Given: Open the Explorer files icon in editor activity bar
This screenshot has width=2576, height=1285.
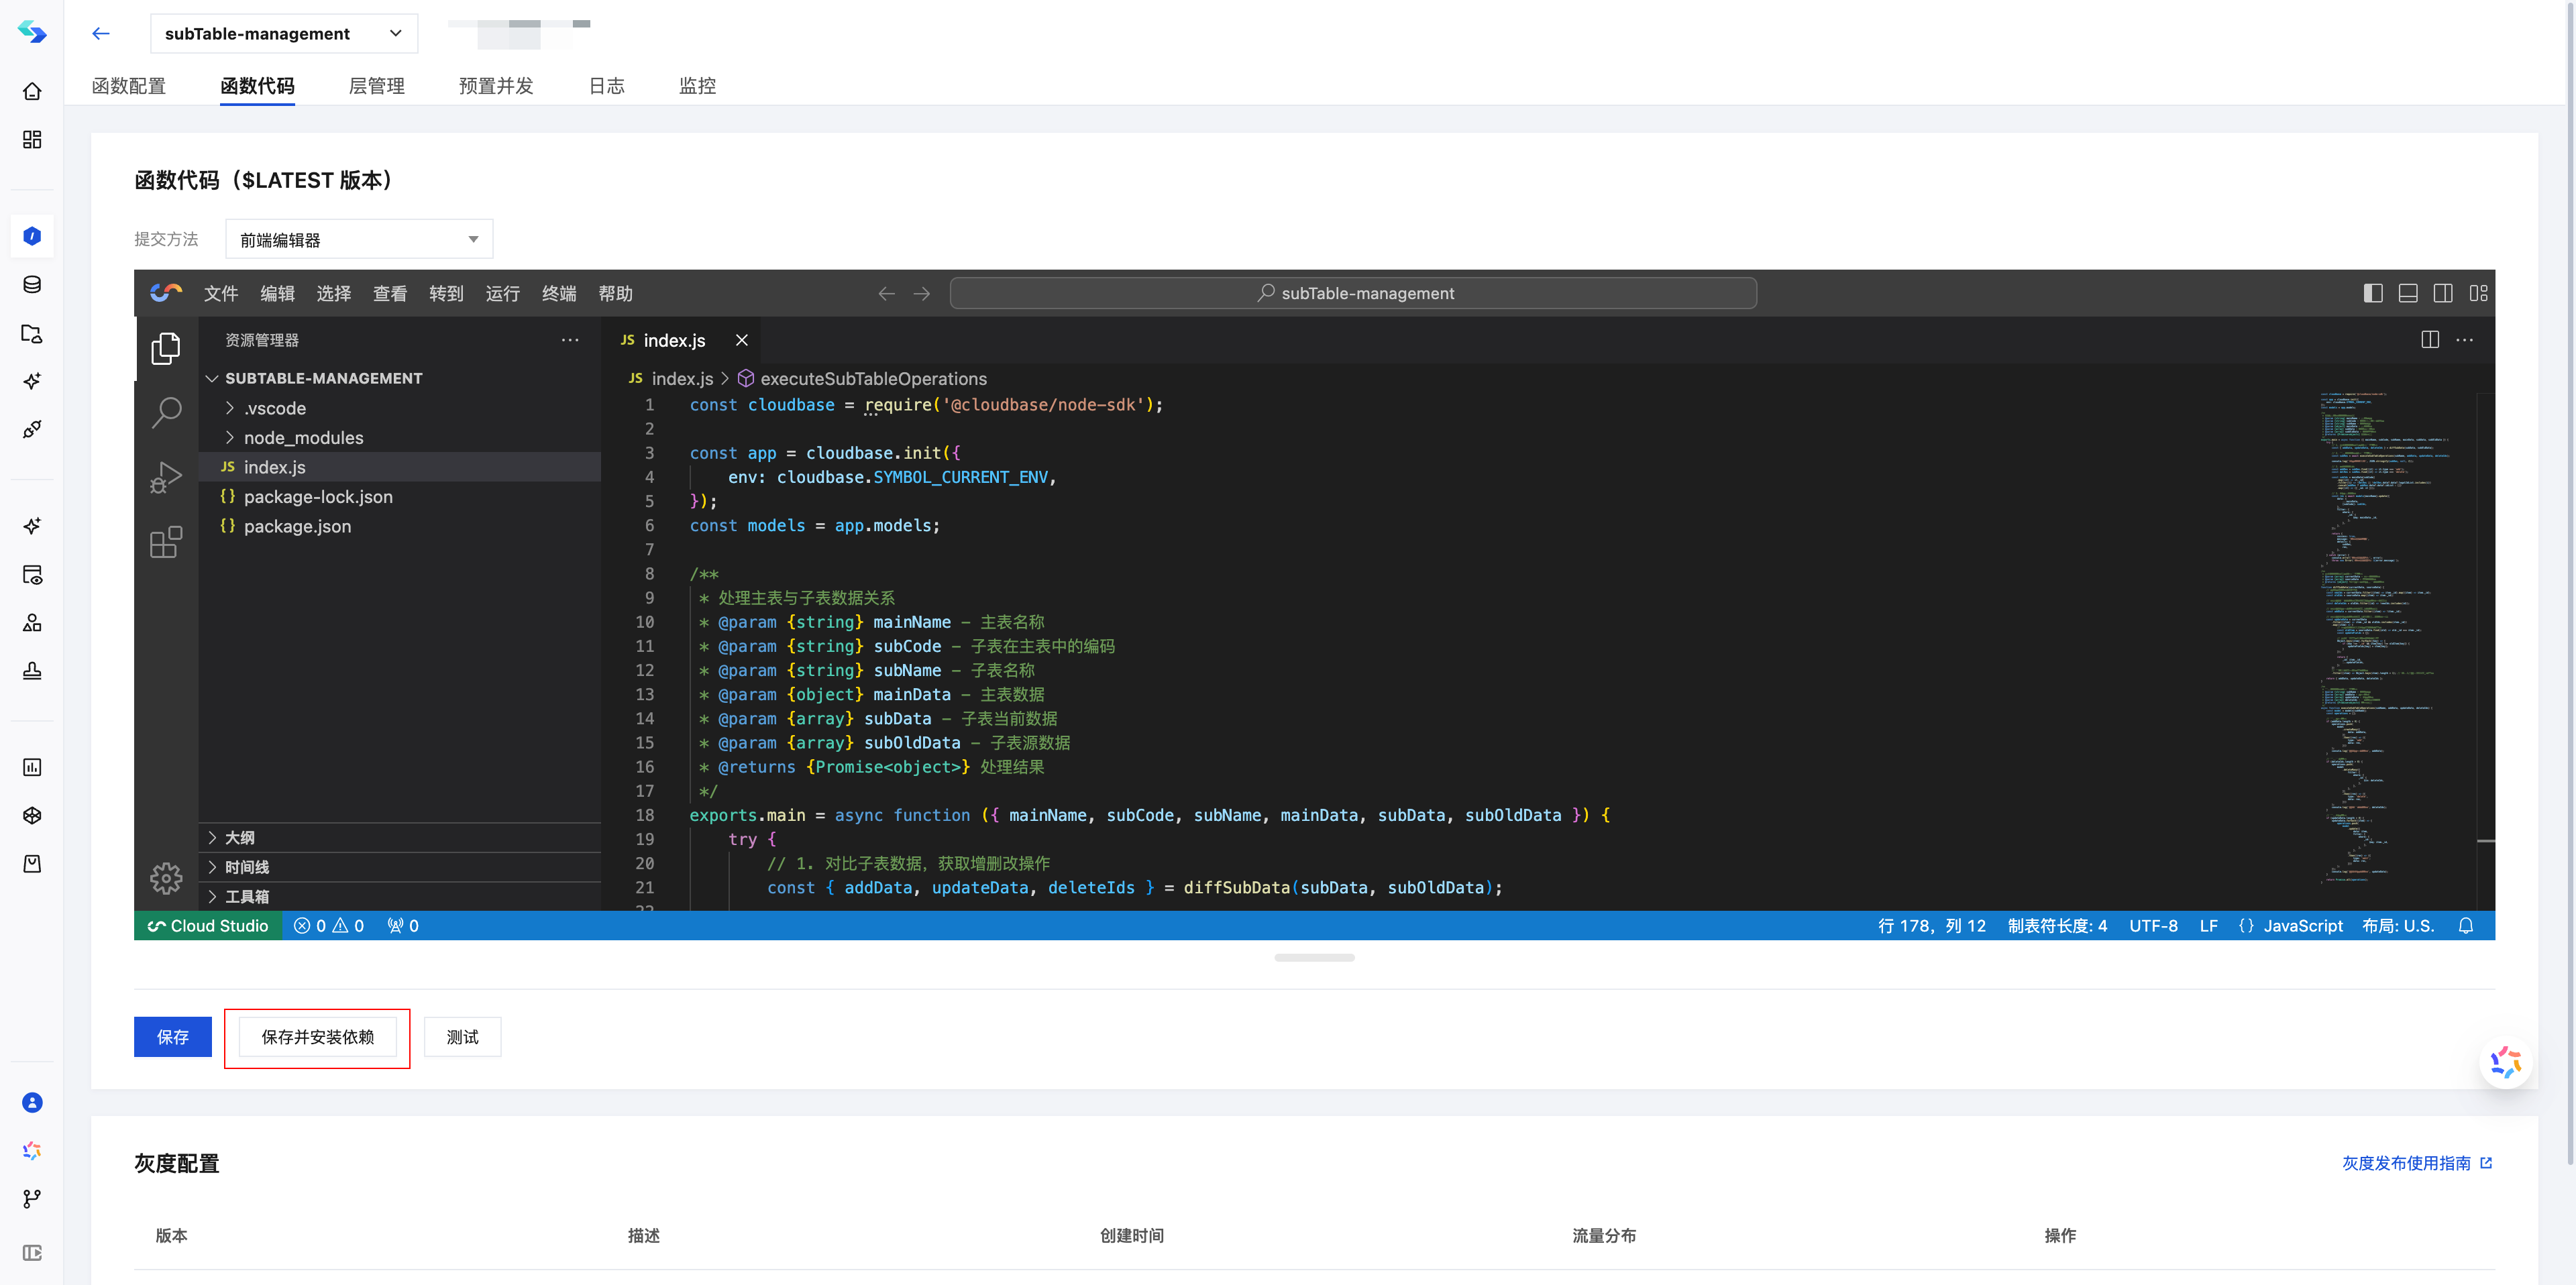Looking at the screenshot, I should pos(166,348).
